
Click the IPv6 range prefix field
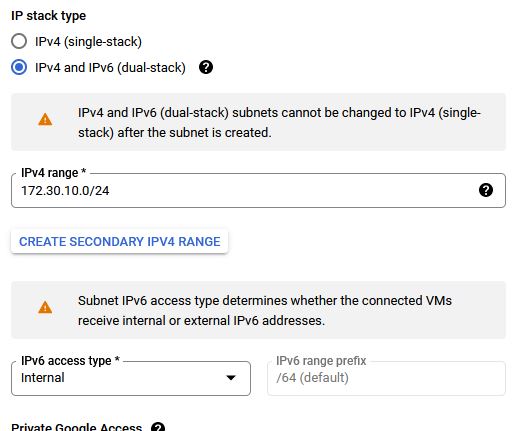pyautogui.click(x=386, y=378)
